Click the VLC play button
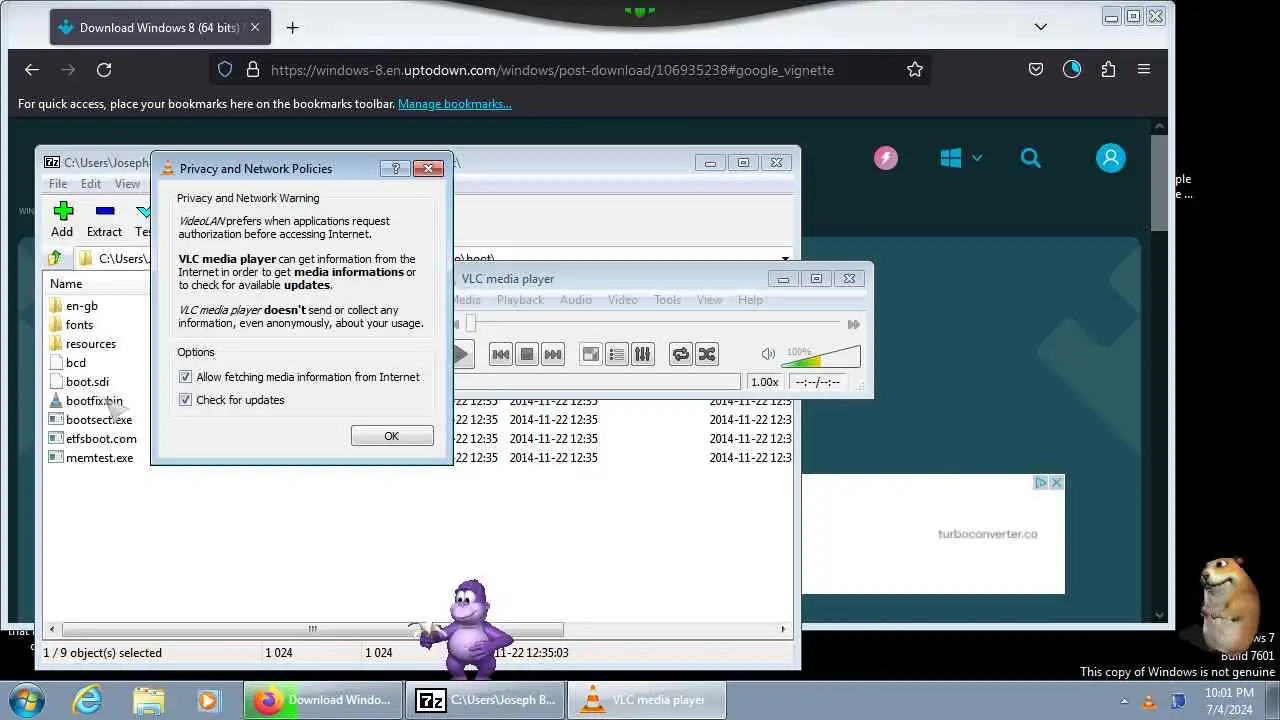The width and height of the screenshot is (1280, 720). click(461, 354)
